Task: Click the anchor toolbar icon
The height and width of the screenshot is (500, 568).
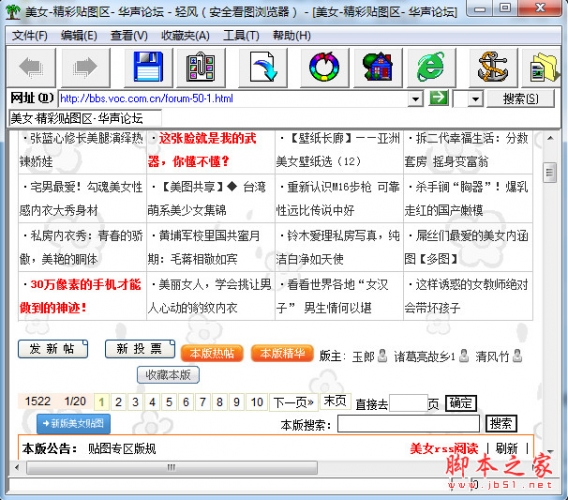Action: click(x=493, y=67)
